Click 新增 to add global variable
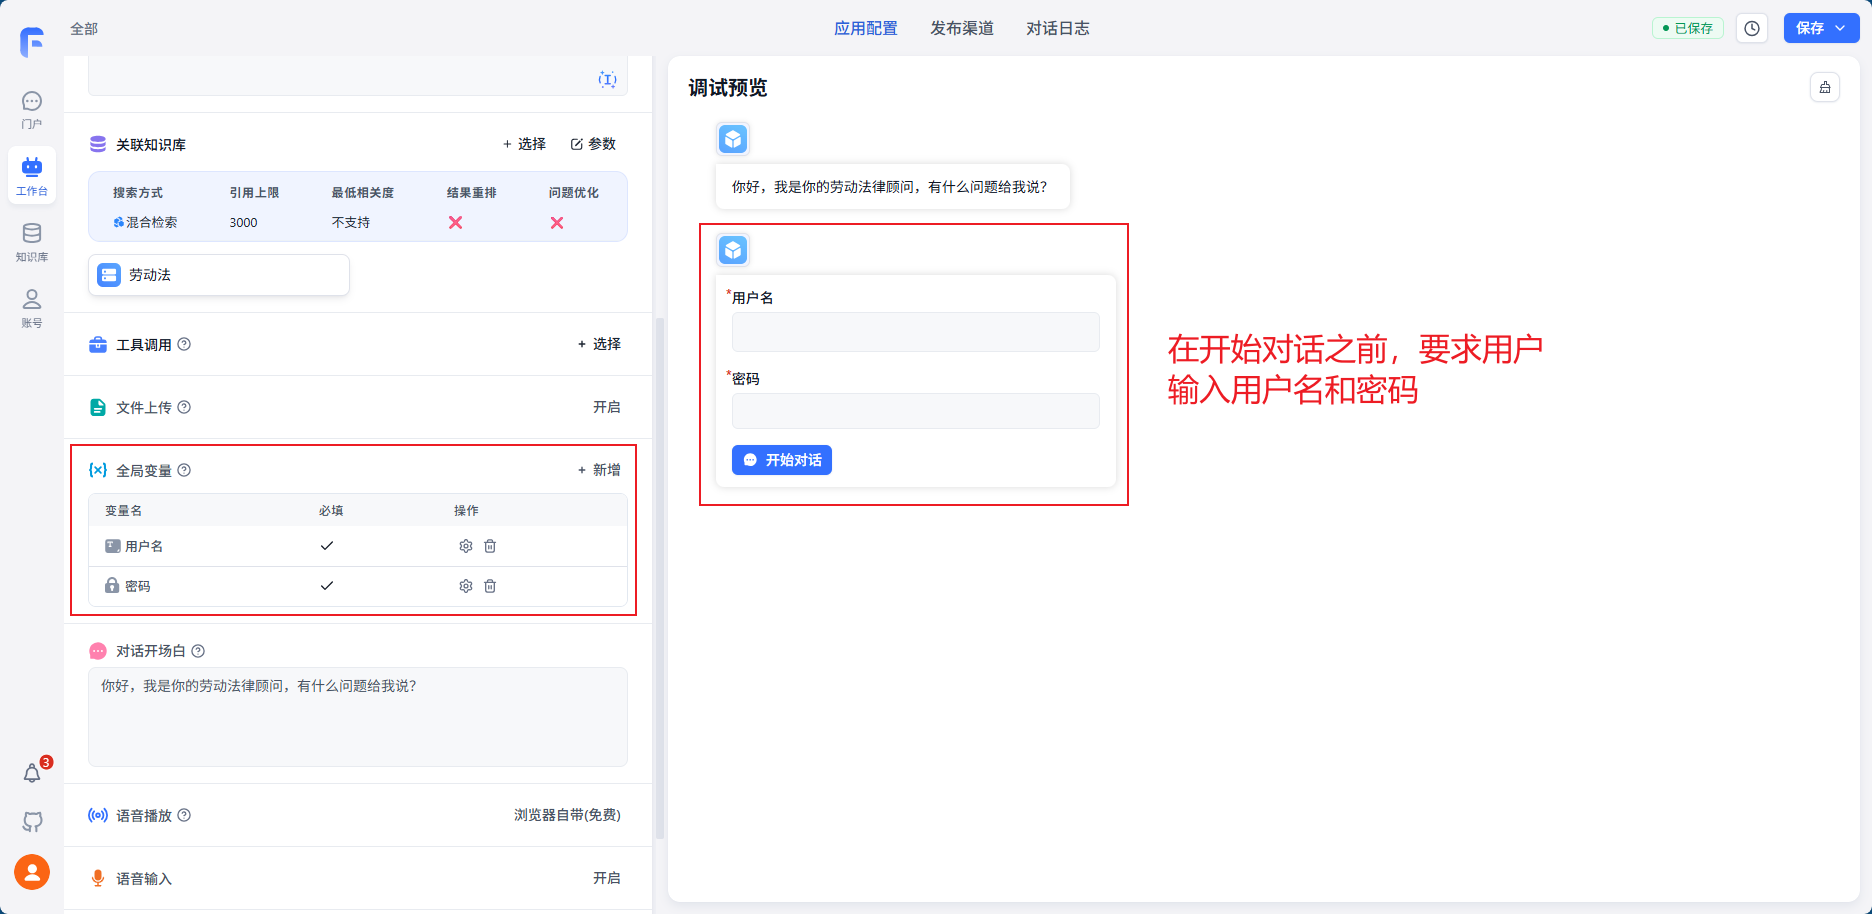 coord(599,470)
